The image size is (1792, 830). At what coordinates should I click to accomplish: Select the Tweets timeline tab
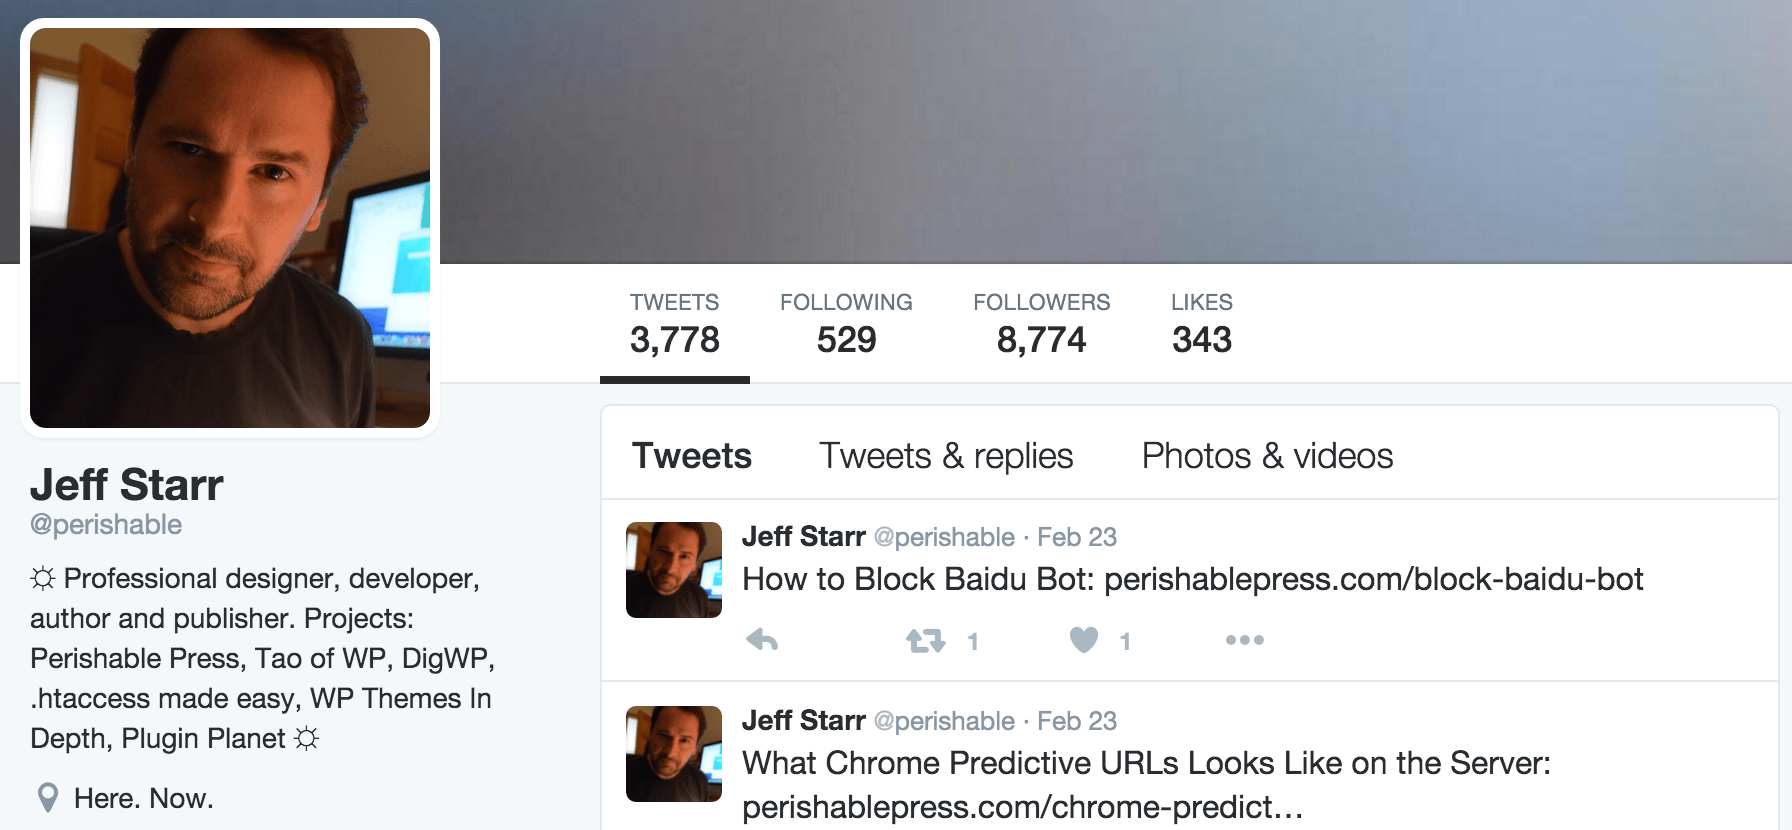692,456
